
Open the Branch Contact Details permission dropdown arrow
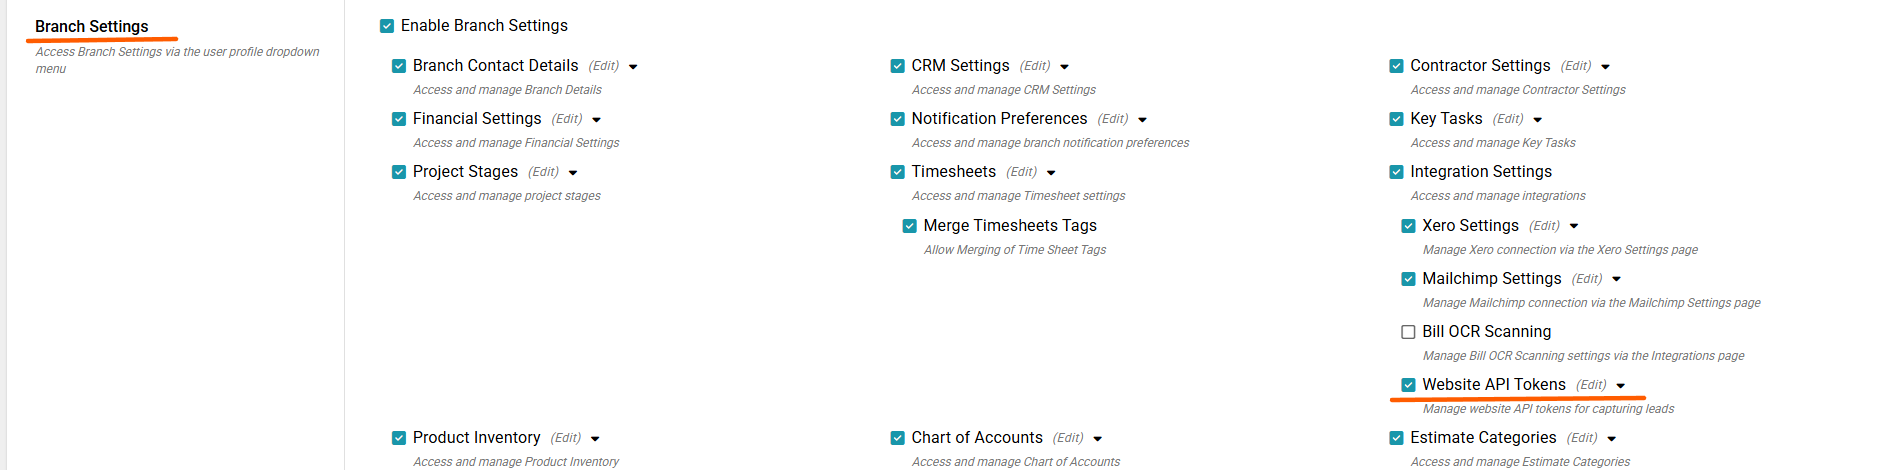pos(633,67)
